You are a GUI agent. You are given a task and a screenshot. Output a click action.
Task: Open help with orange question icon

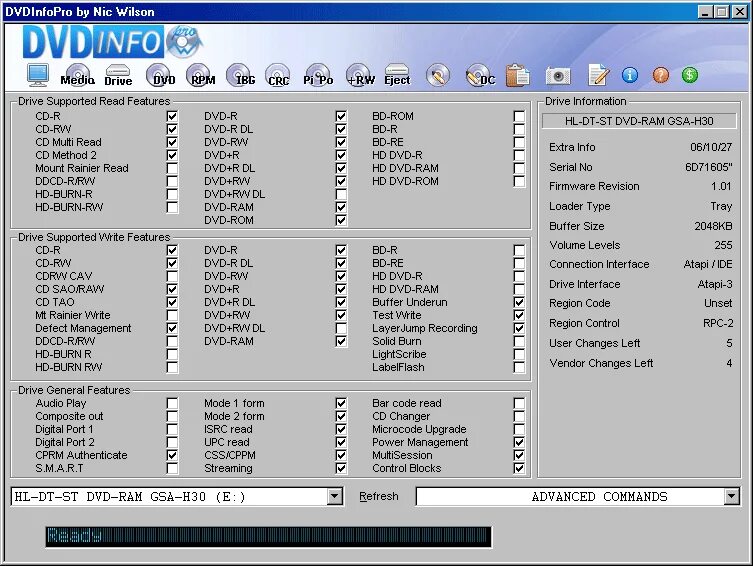click(660, 75)
